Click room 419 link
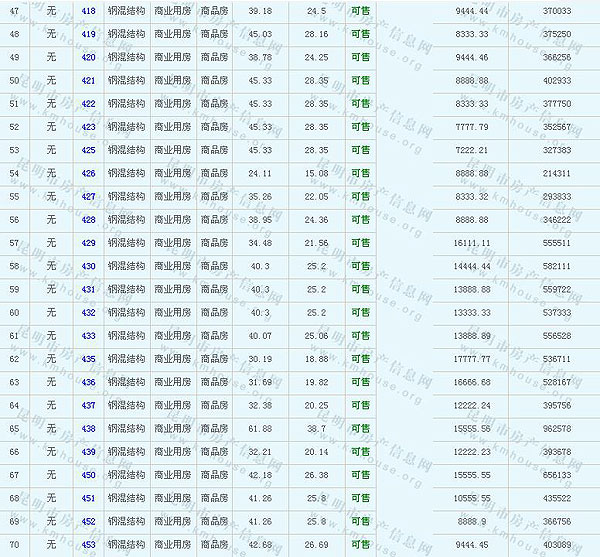600x557 pixels. coord(89,34)
